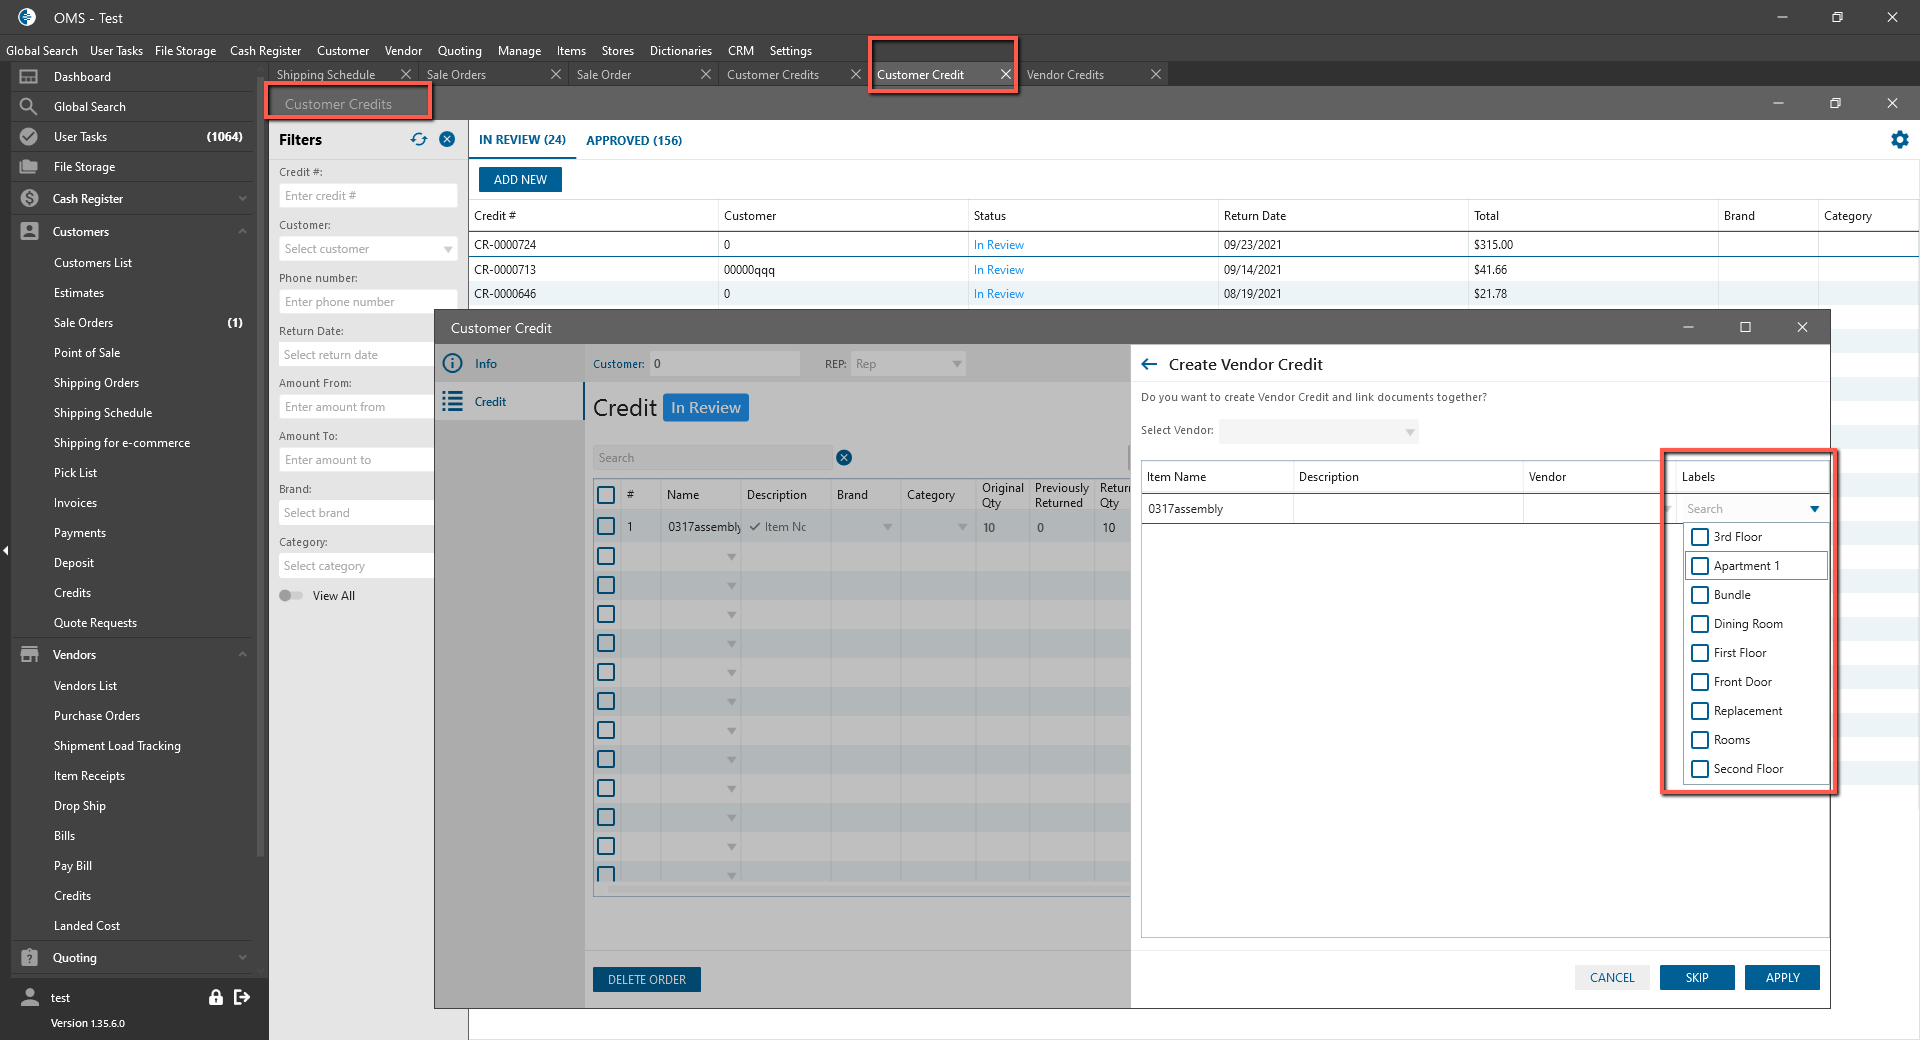1920x1040 pixels.
Task: Click the back arrow beside Create Vendor Credit
Action: click(1149, 365)
